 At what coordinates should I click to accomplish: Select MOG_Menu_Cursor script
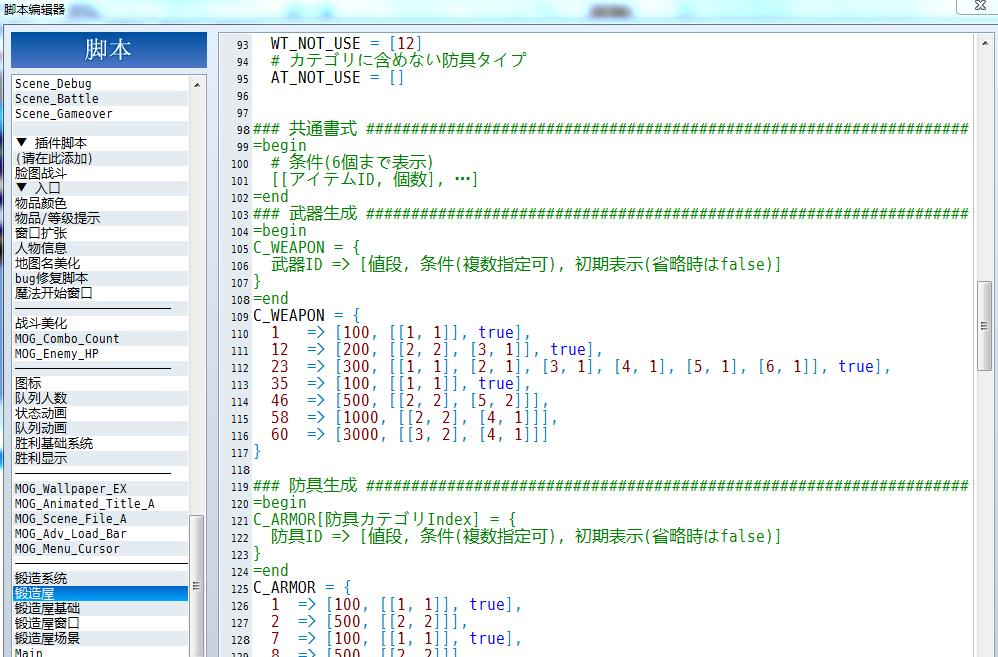100,549
